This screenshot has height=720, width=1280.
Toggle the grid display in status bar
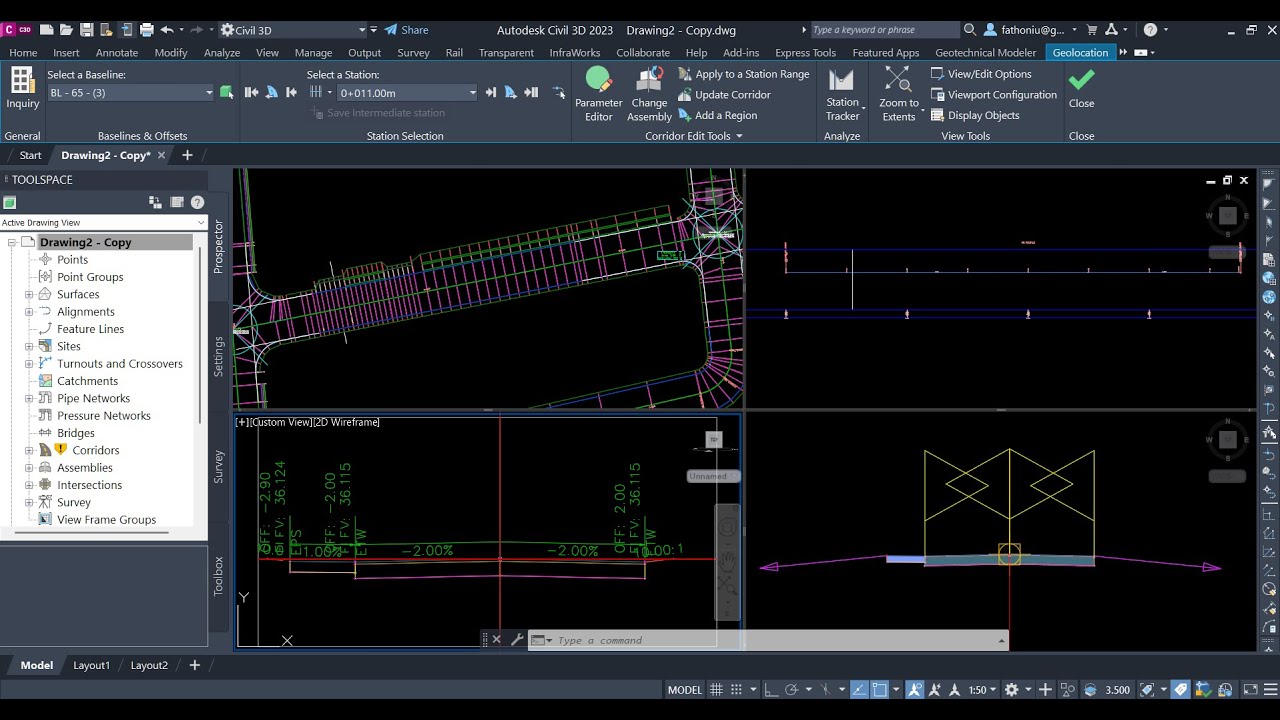click(x=716, y=690)
